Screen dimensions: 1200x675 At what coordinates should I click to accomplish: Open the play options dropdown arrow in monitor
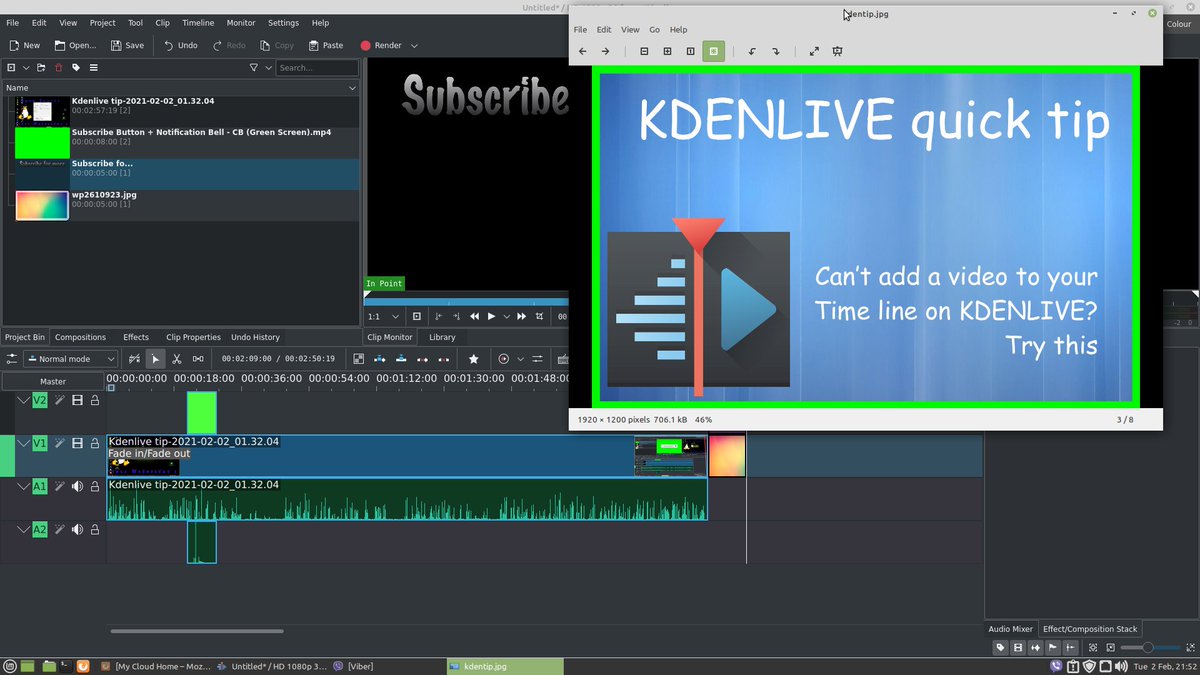[506, 317]
